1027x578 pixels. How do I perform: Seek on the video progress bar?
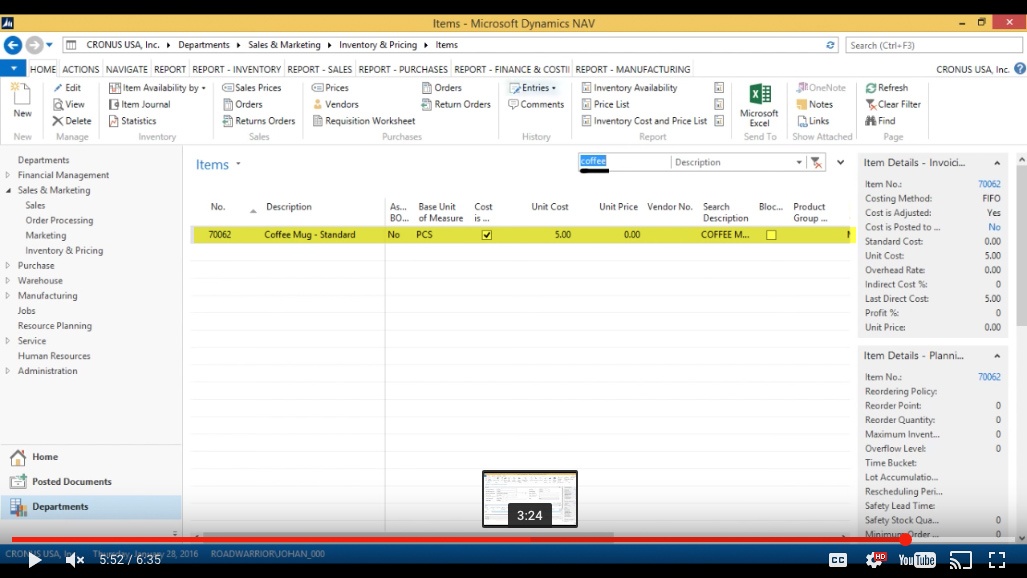pyautogui.click(x=514, y=539)
